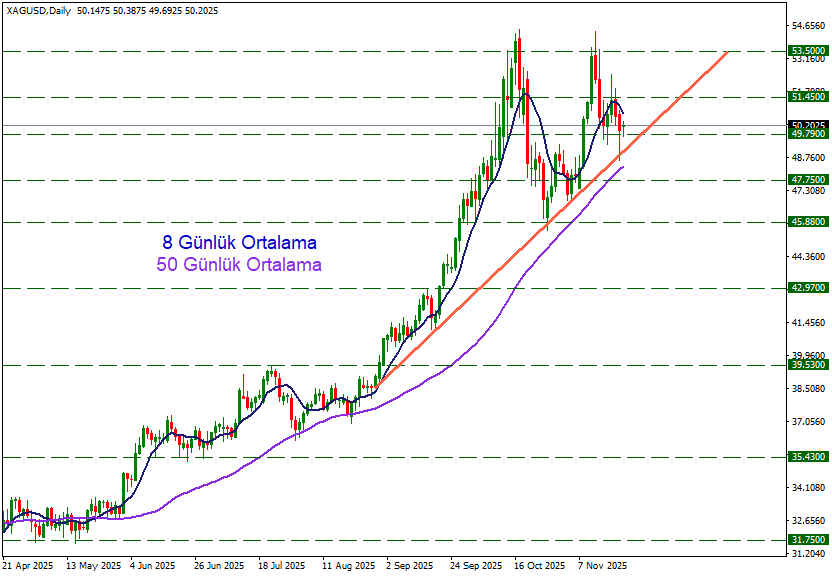Image resolution: width=832 pixels, height=577 pixels.
Task: Select the 45.8800 level price label
Action: click(807, 222)
